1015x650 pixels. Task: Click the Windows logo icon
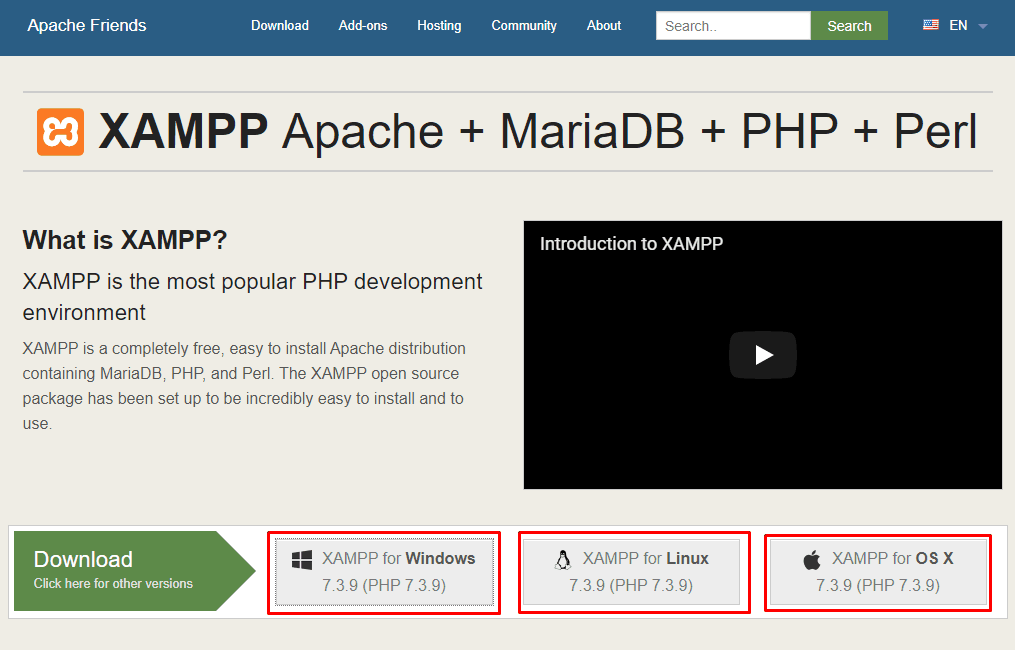pyautogui.click(x=302, y=559)
